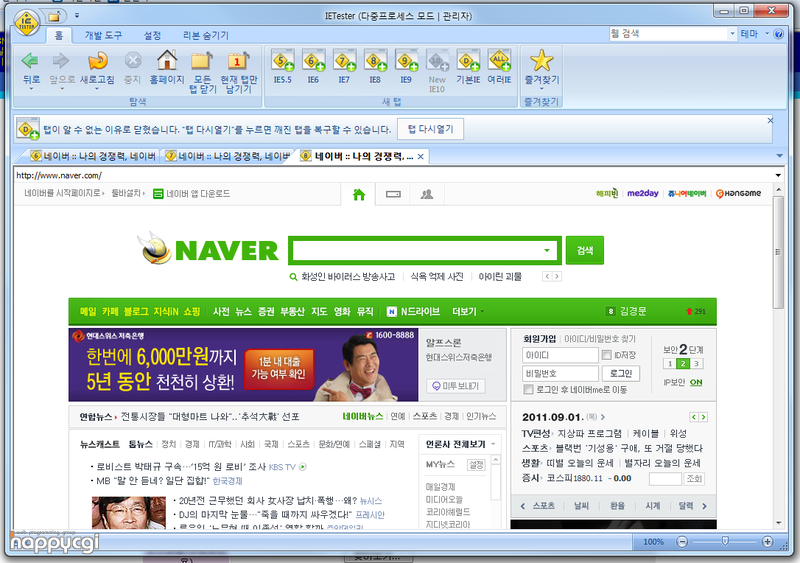Expand the 언론사 전체보기 dropdown

(x=493, y=444)
